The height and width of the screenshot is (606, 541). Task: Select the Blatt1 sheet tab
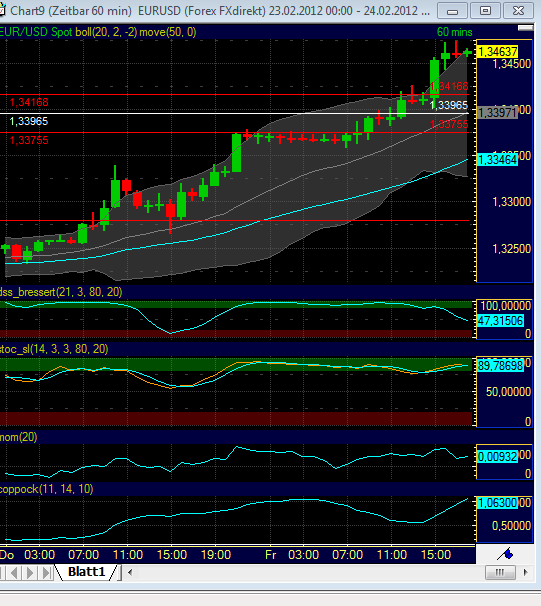pos(86,572)
